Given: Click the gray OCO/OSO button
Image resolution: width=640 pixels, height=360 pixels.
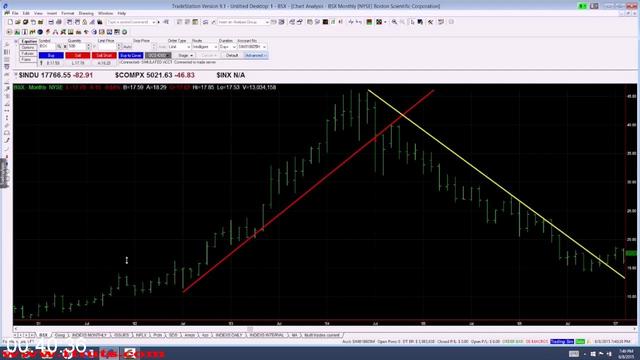Looking at the screenshot, I should (x=158, y=55).
